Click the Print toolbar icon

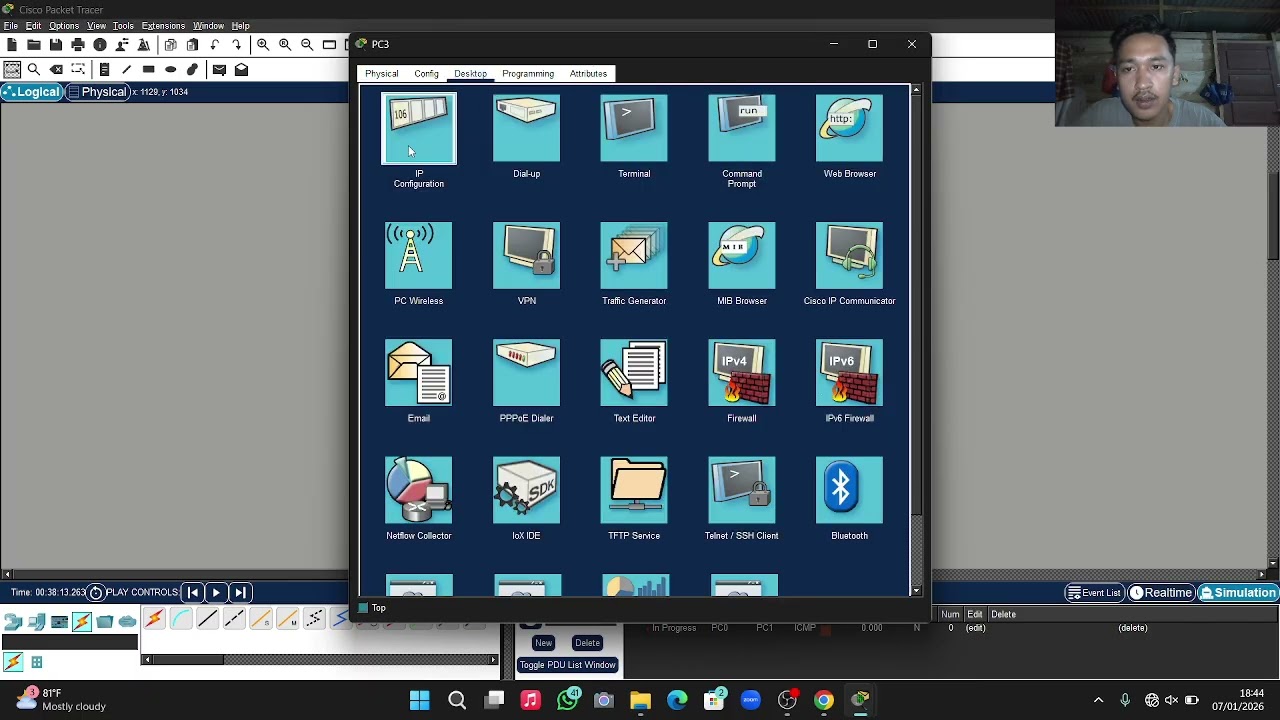coord(78,45)
